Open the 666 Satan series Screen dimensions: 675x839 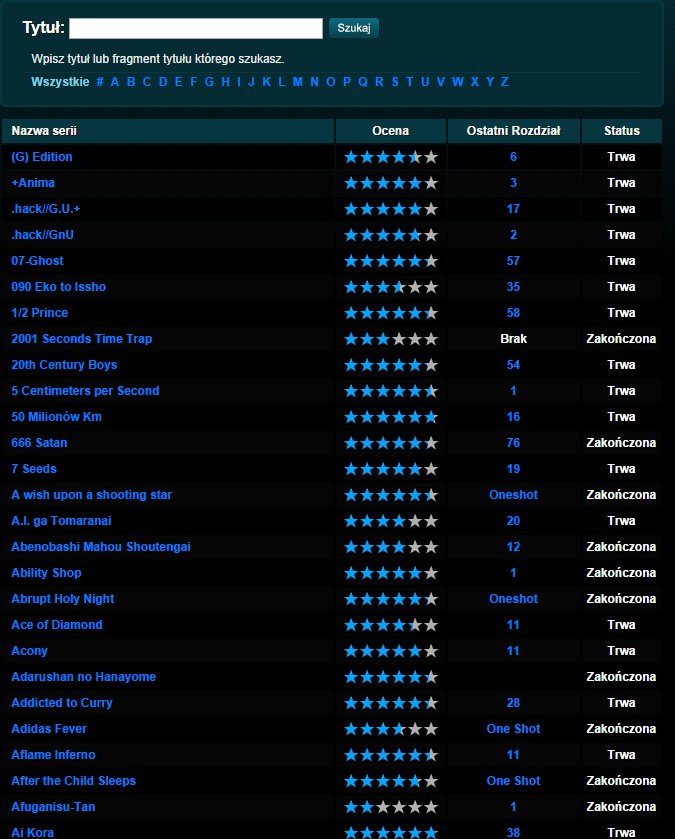[x=39, y=443]
